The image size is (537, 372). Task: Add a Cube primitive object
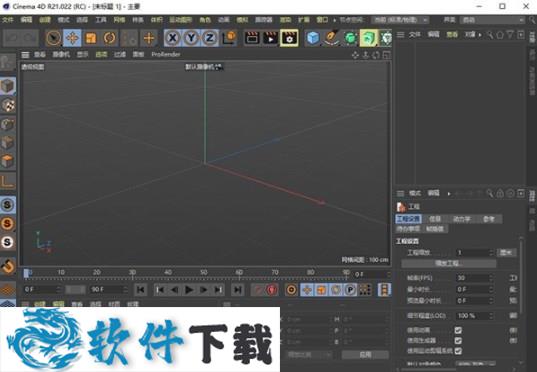(313, 38)
